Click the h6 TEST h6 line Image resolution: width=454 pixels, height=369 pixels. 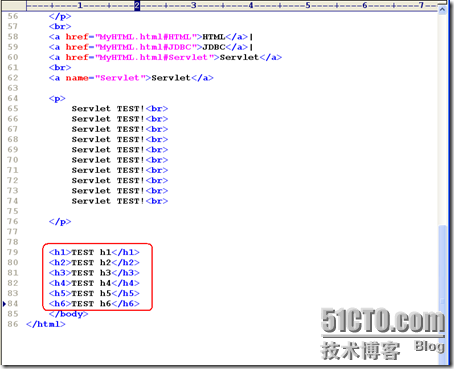(94, 304)
